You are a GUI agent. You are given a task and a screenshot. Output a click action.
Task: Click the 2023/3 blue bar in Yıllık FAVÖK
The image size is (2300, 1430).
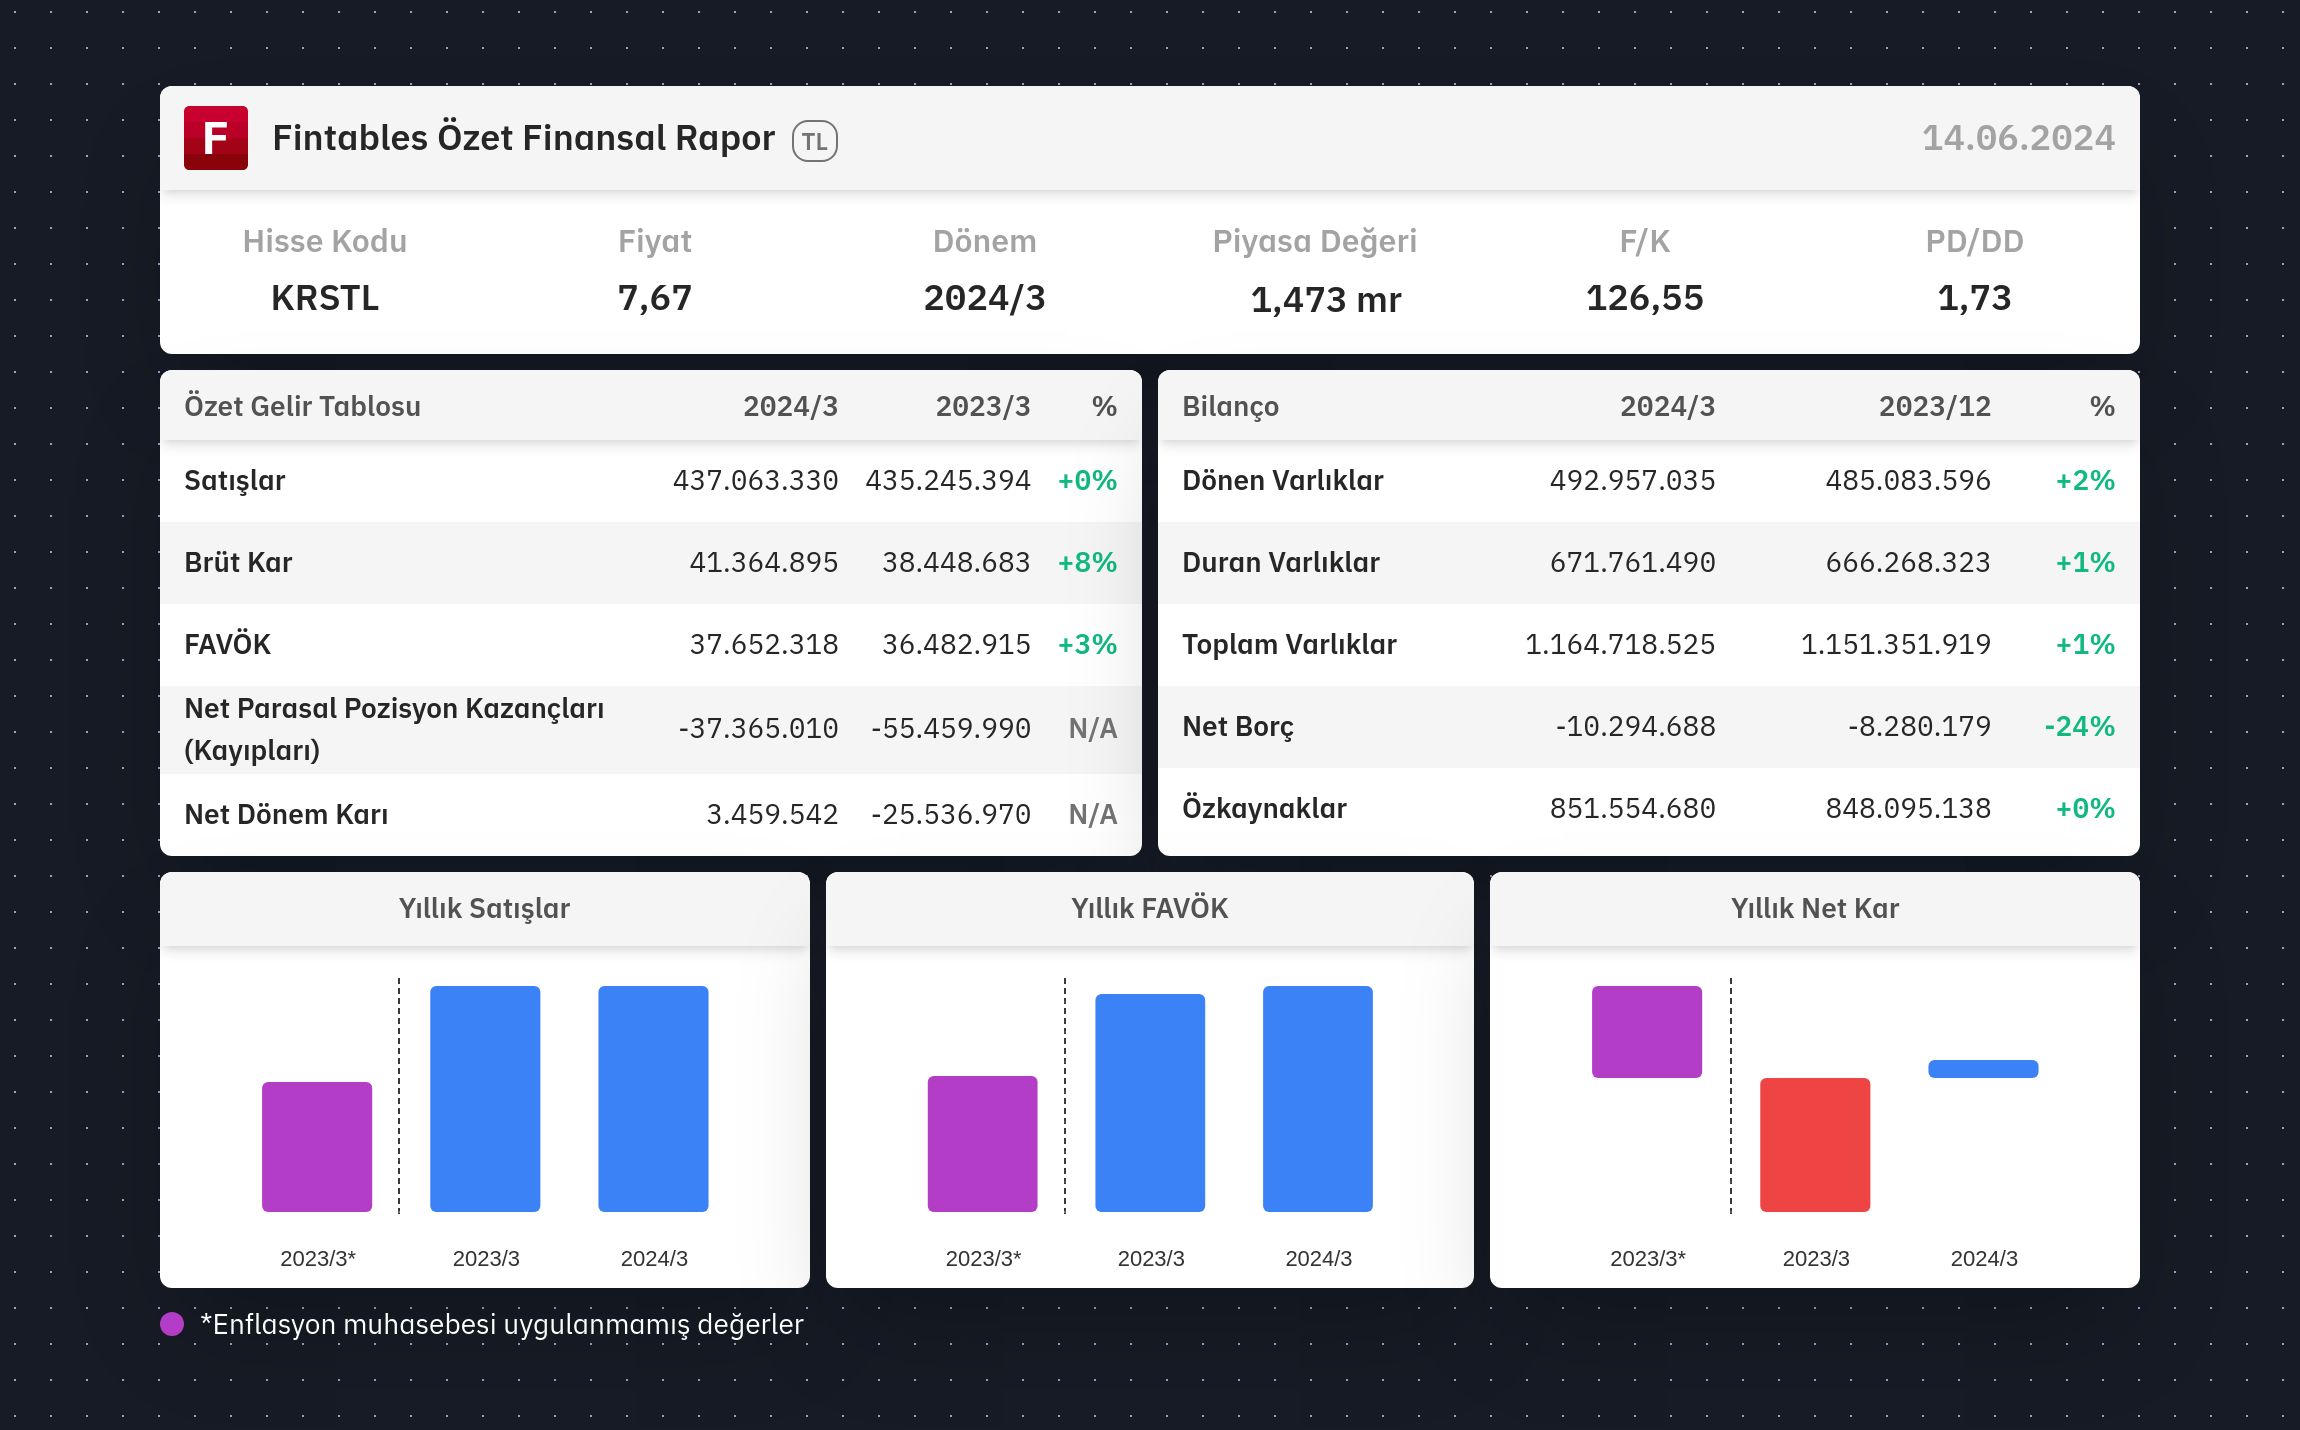tap(1150, 1103)
